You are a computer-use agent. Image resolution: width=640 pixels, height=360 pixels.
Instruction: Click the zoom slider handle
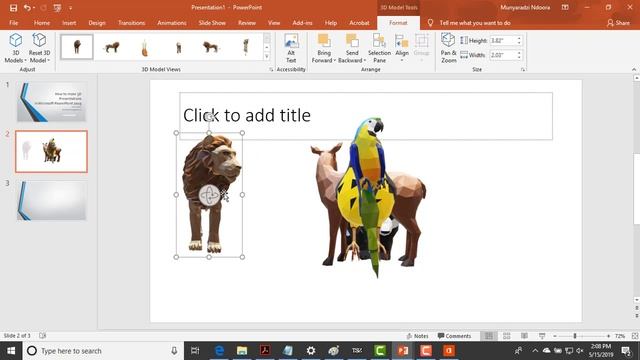[575, 336]
